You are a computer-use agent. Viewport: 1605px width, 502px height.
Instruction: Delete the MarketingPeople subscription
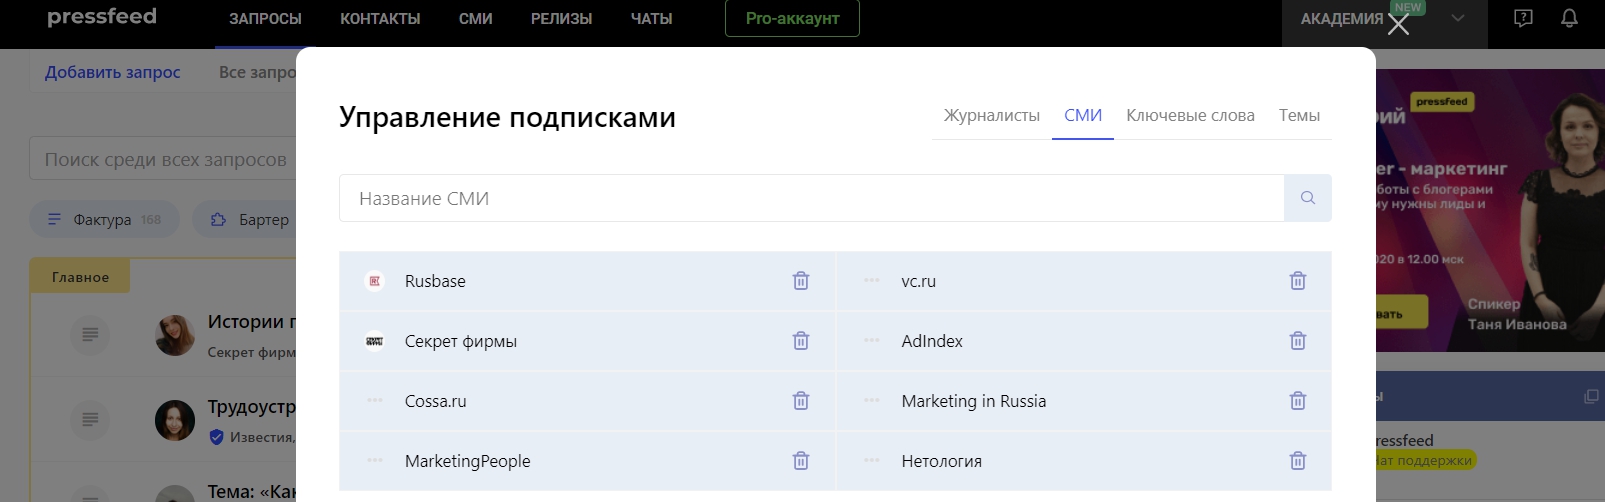(800, 461)
